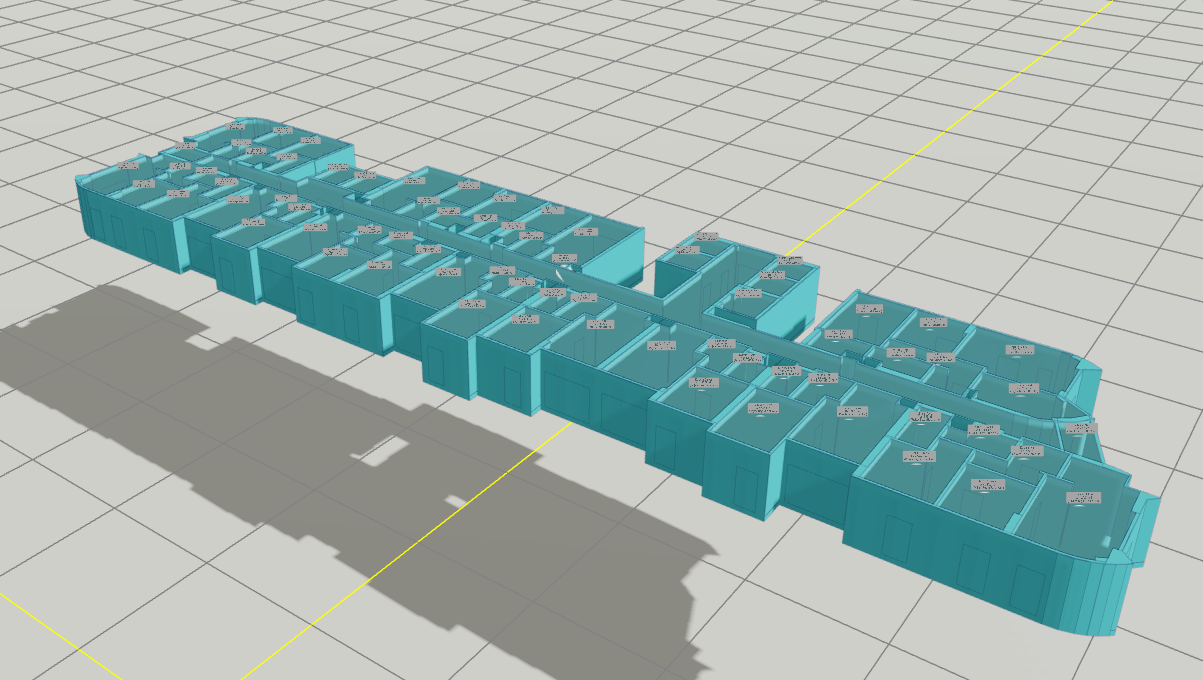This screenshot has height=680, width=1203.
Task: Select the topmost label on the detached annex block
Action: pyautogui.click(x=707, y=237)
